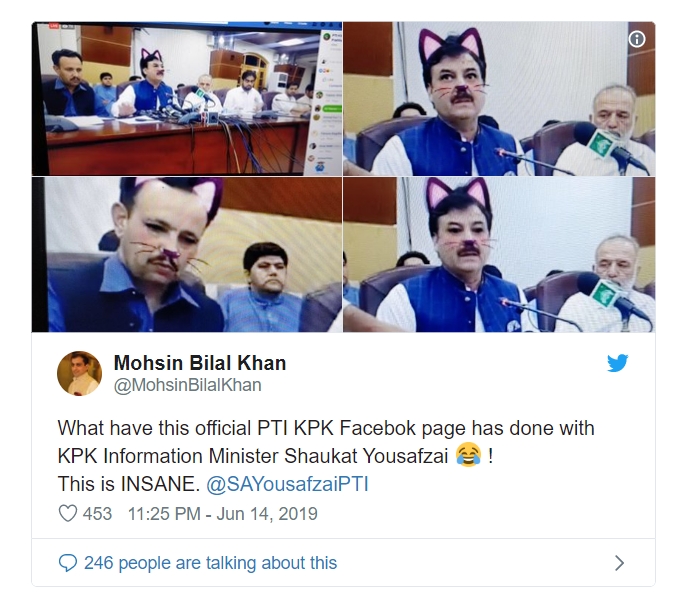The width and height of the screenshot is (673, 596).
Task: Click the info icon on the photo
Action: [637, 39]
